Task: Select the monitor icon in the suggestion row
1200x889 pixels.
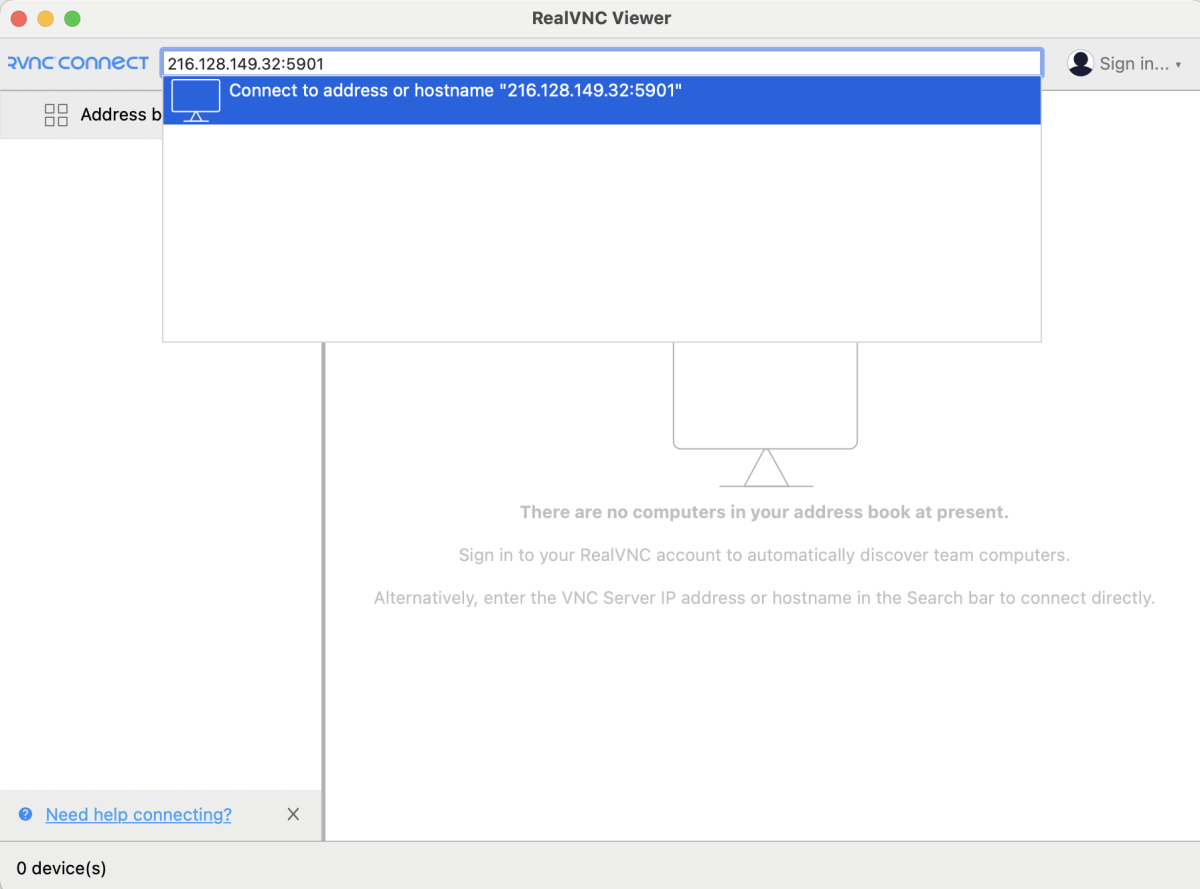Action: [196, 100]
